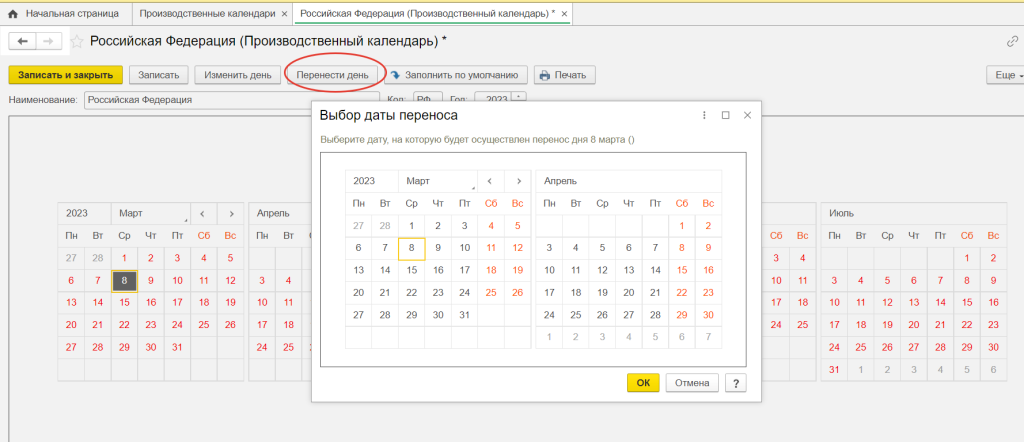
Task: Click the Апрель header in dialog calendar
Action: pyautogui.click(x=629, y=181)
